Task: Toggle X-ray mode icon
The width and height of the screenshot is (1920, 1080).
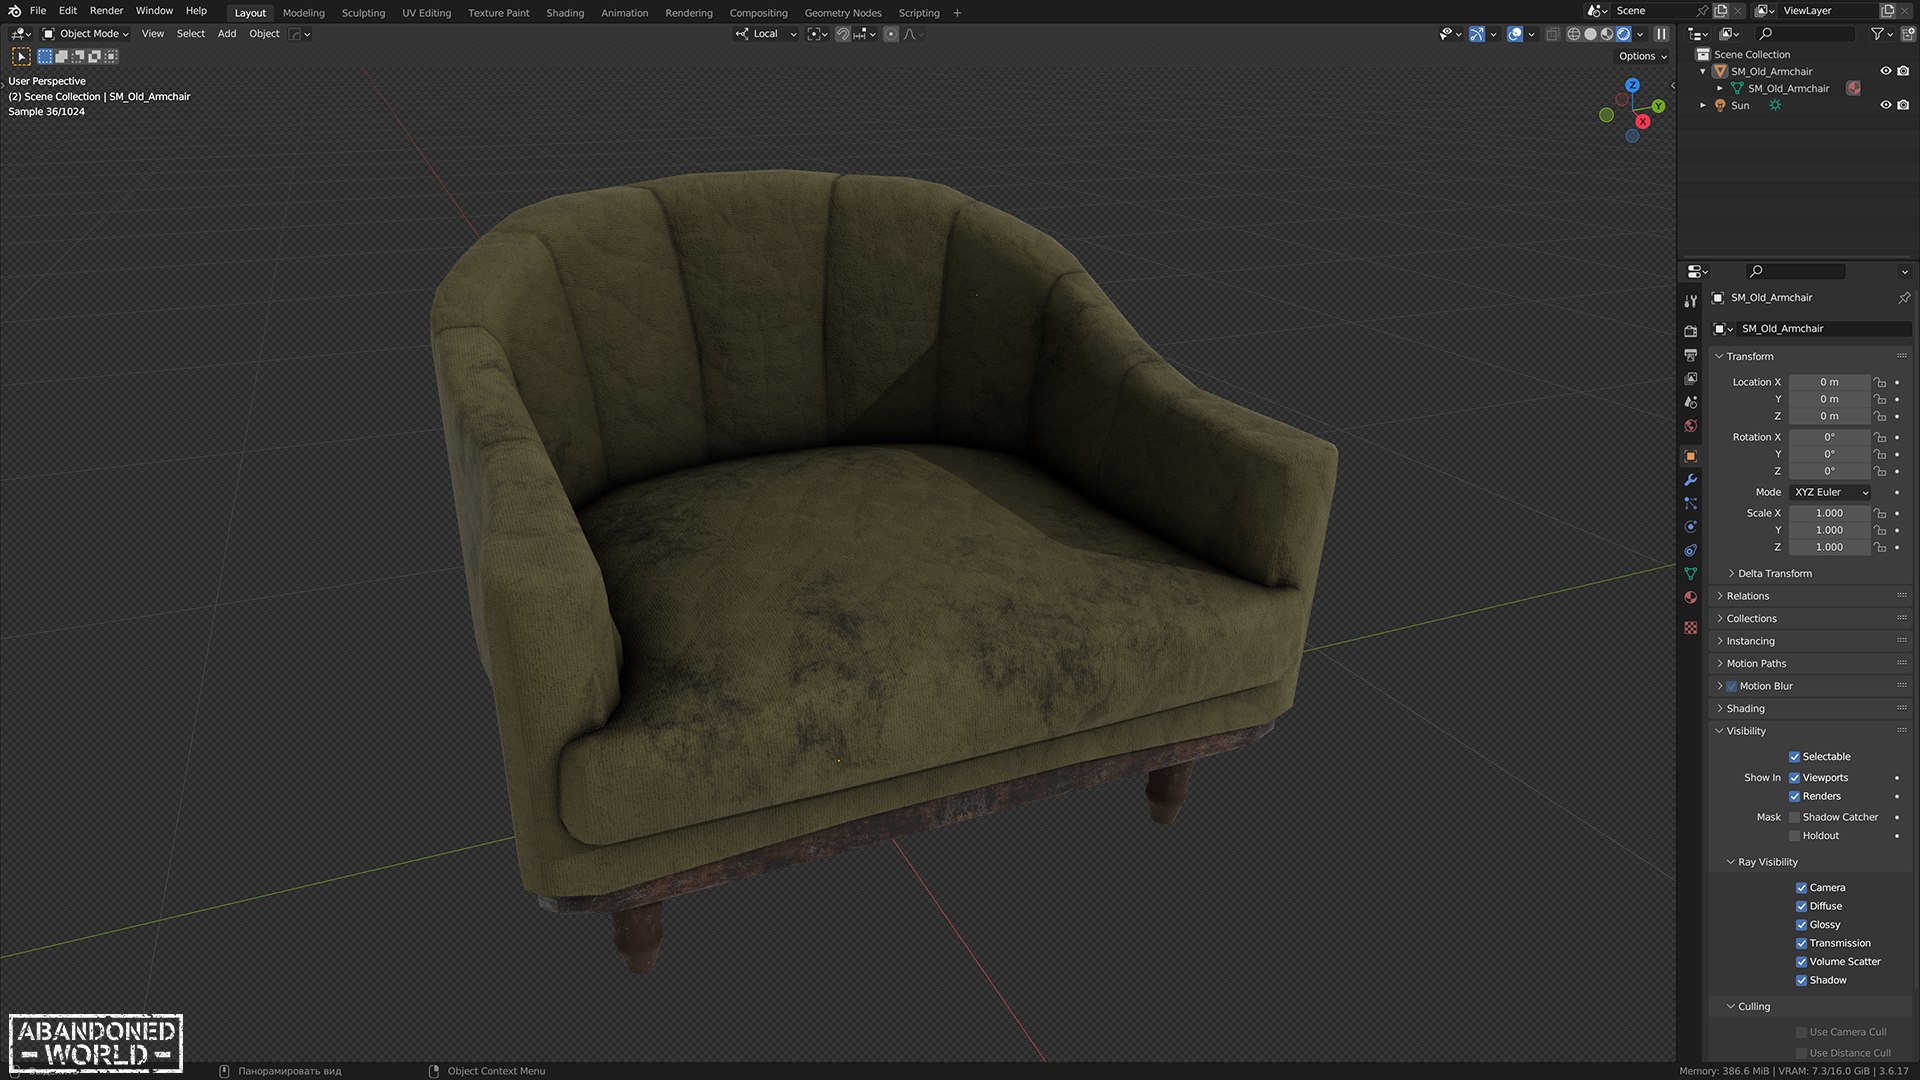Action: coord(1552,34)
